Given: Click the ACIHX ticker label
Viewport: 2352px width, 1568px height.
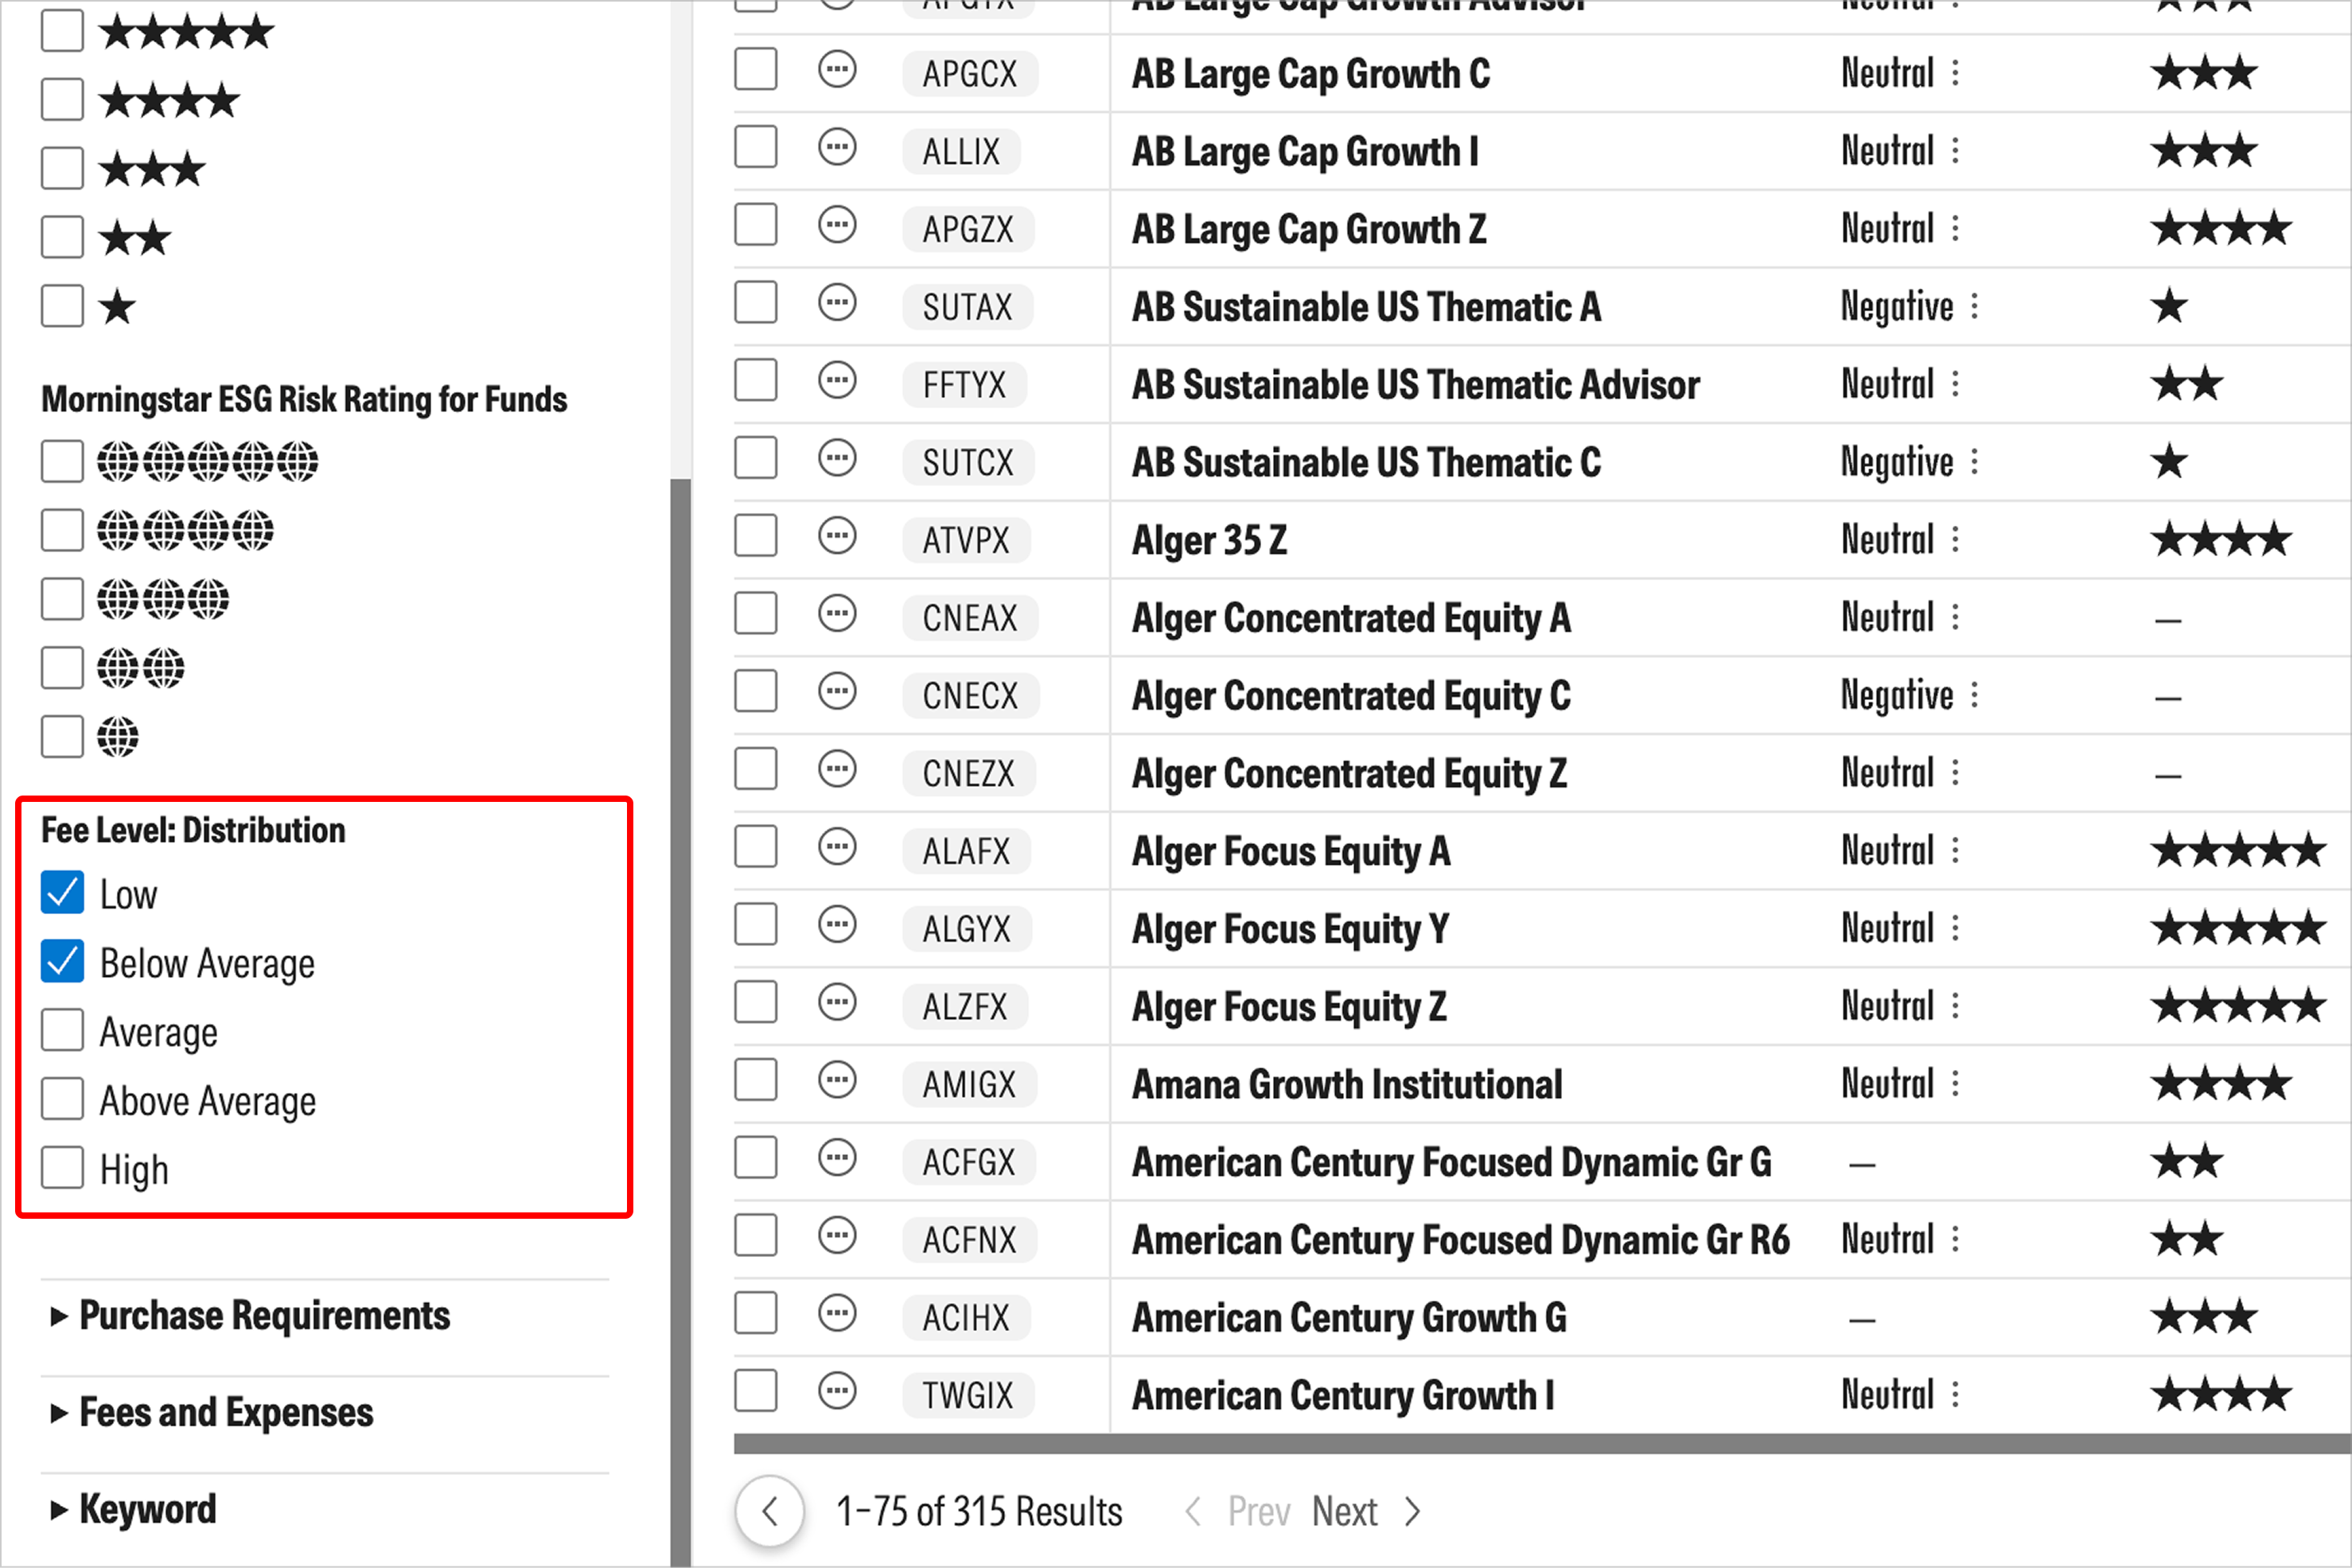Looking at the screenshot, I should [x=966, y=1318].
